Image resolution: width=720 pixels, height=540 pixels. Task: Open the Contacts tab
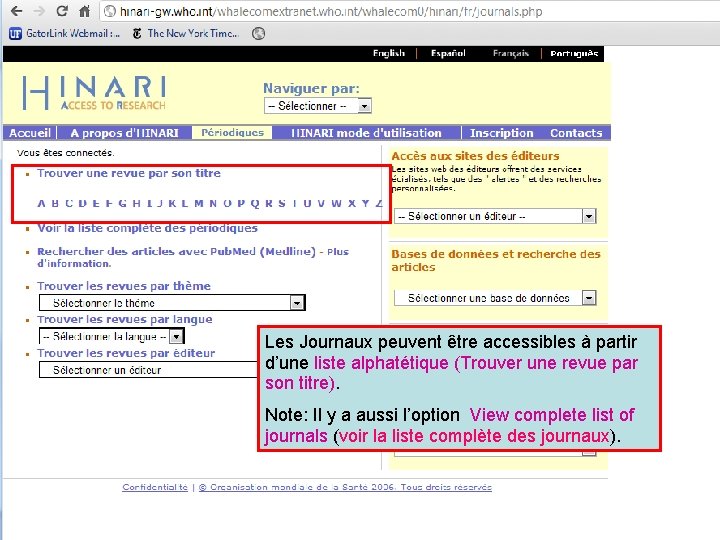[x=576, y=133]
